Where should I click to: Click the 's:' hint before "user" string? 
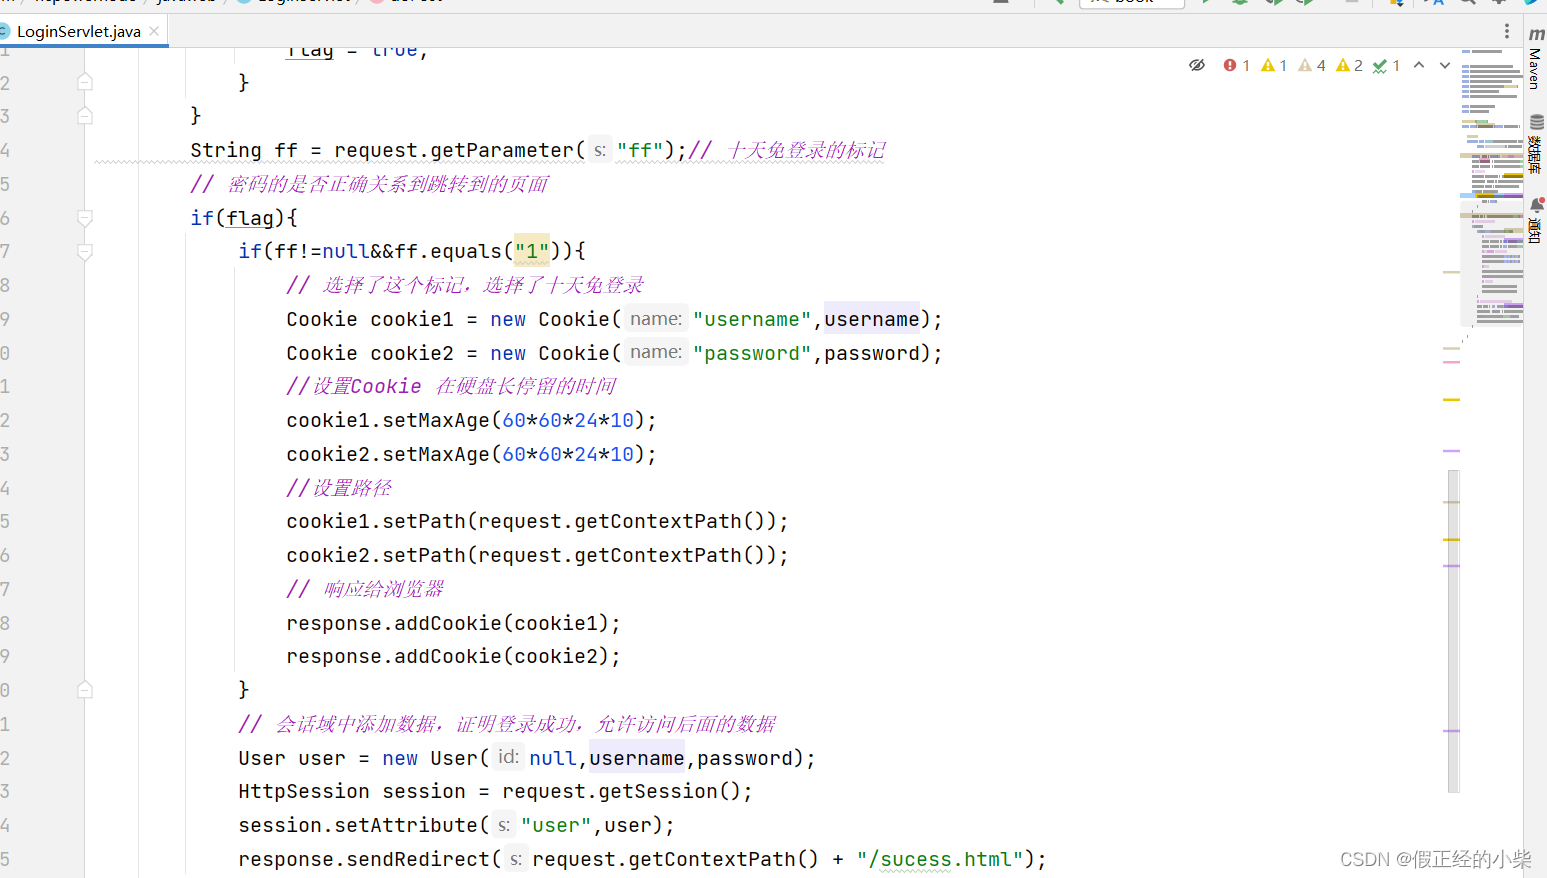click(504, 826)
